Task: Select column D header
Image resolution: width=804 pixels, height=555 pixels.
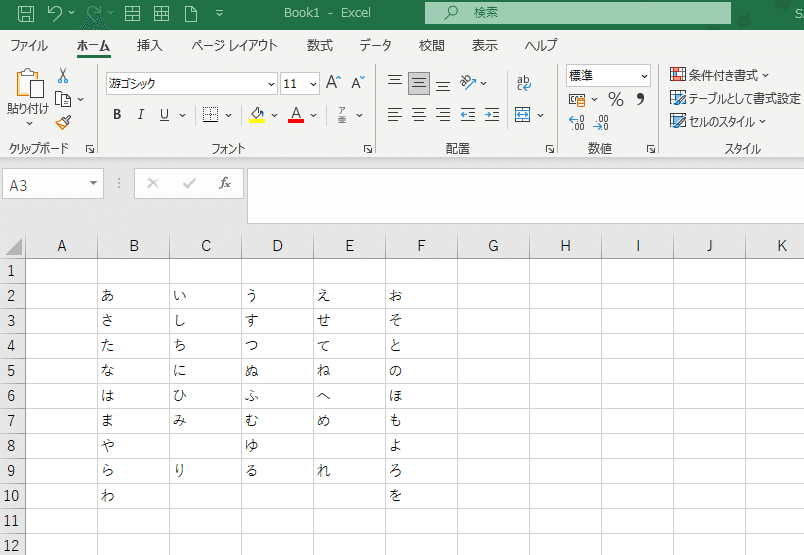Action: [x=277, y=246]
